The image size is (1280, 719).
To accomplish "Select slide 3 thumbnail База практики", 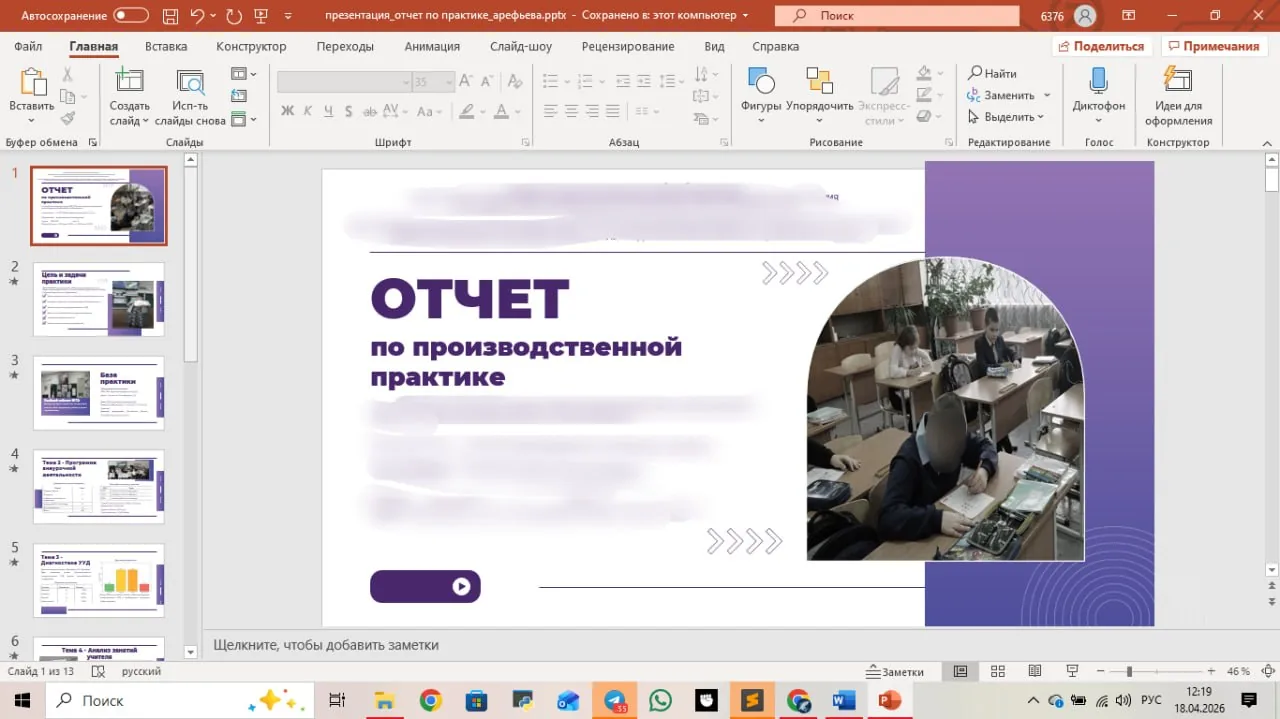I will click(x=98, y=392).
